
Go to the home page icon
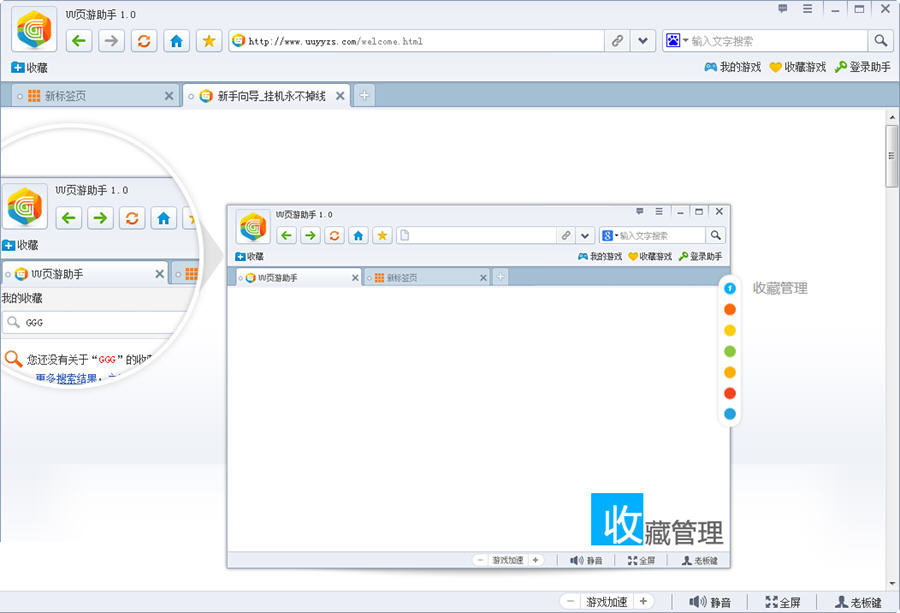coord(176,41)
